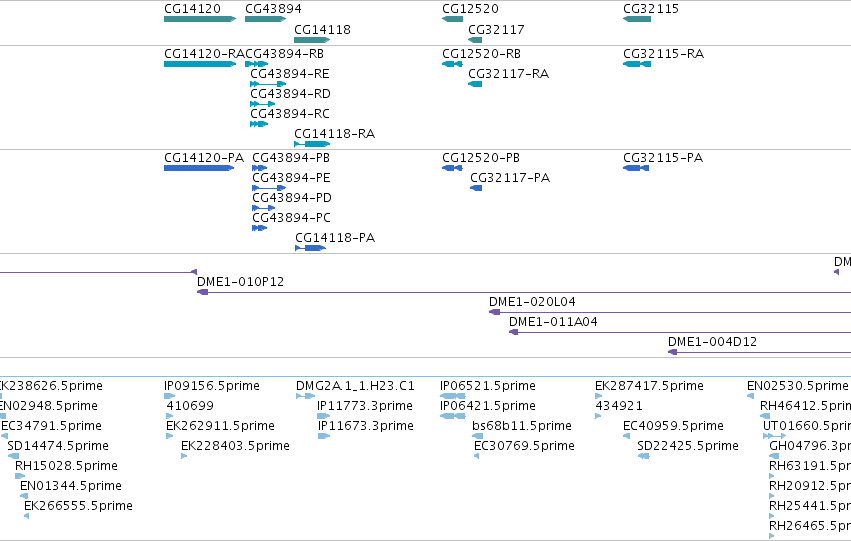Image resolution: width=851 pixels, height=541 pixels.
Task: Select protein CG32115-PA
Action: [636, 168]
